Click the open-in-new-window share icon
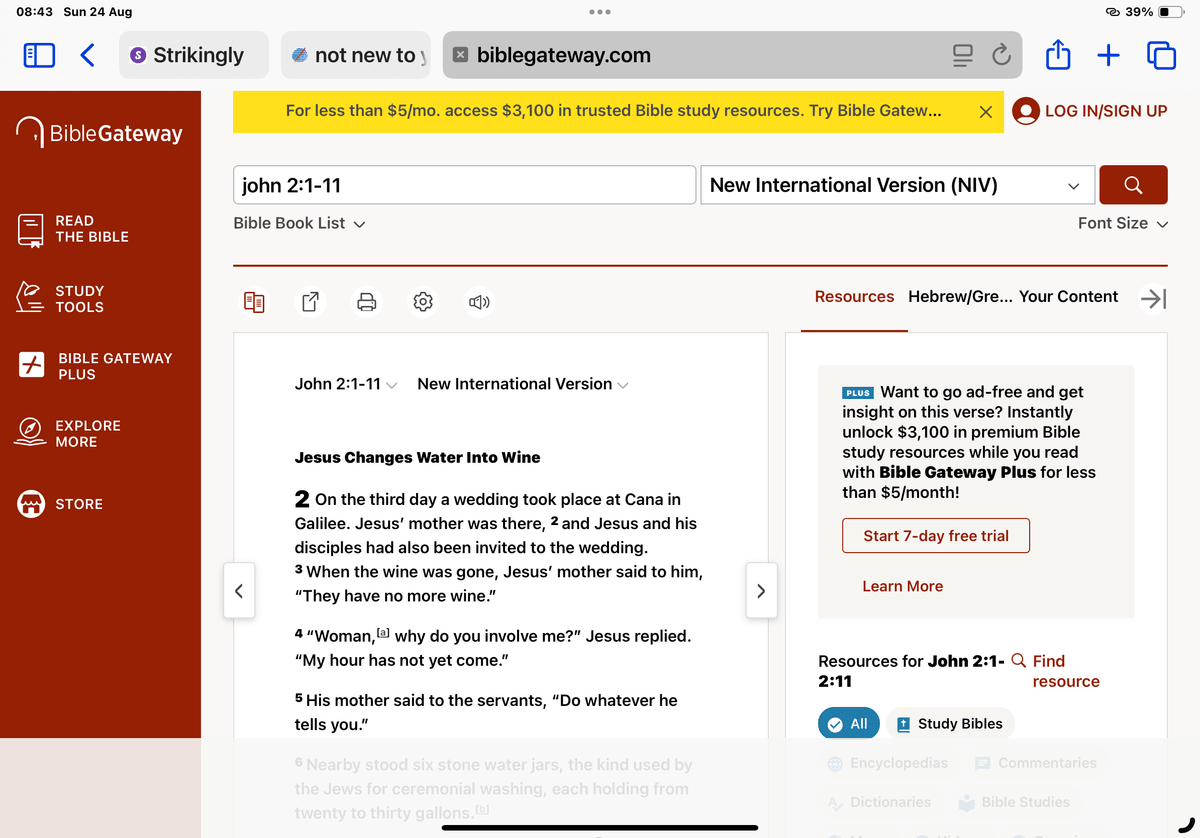This screenshot has height=838, width=1200. click(311, 301)
